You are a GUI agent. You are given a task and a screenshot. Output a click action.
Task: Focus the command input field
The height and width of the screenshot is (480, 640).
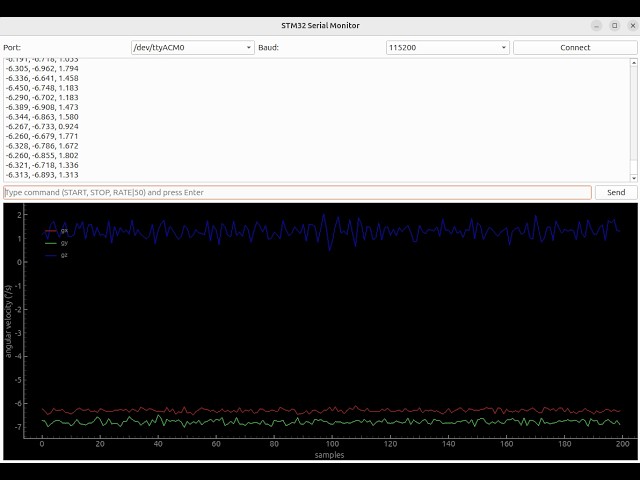[x=298, y=192]
